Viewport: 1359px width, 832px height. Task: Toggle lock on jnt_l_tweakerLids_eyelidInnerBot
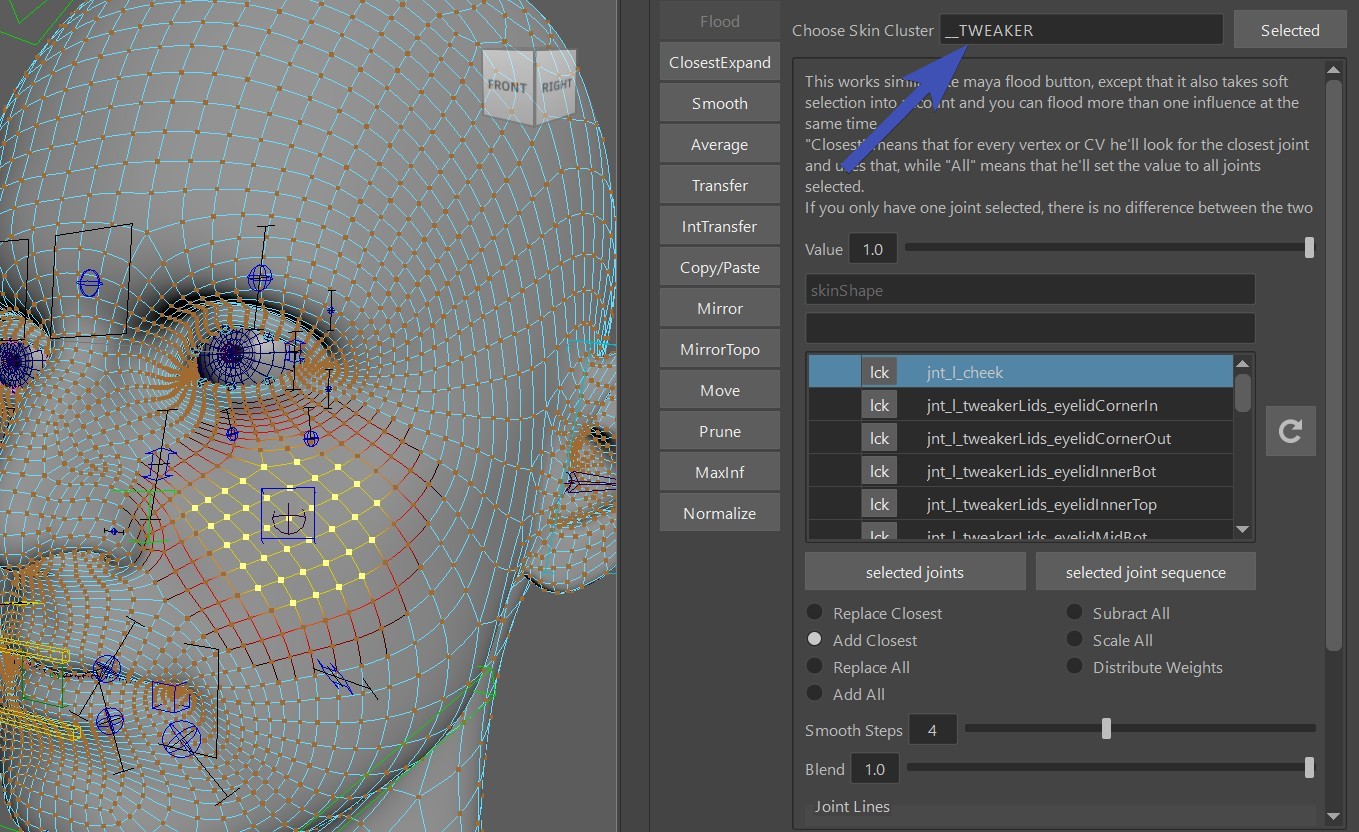879,471
